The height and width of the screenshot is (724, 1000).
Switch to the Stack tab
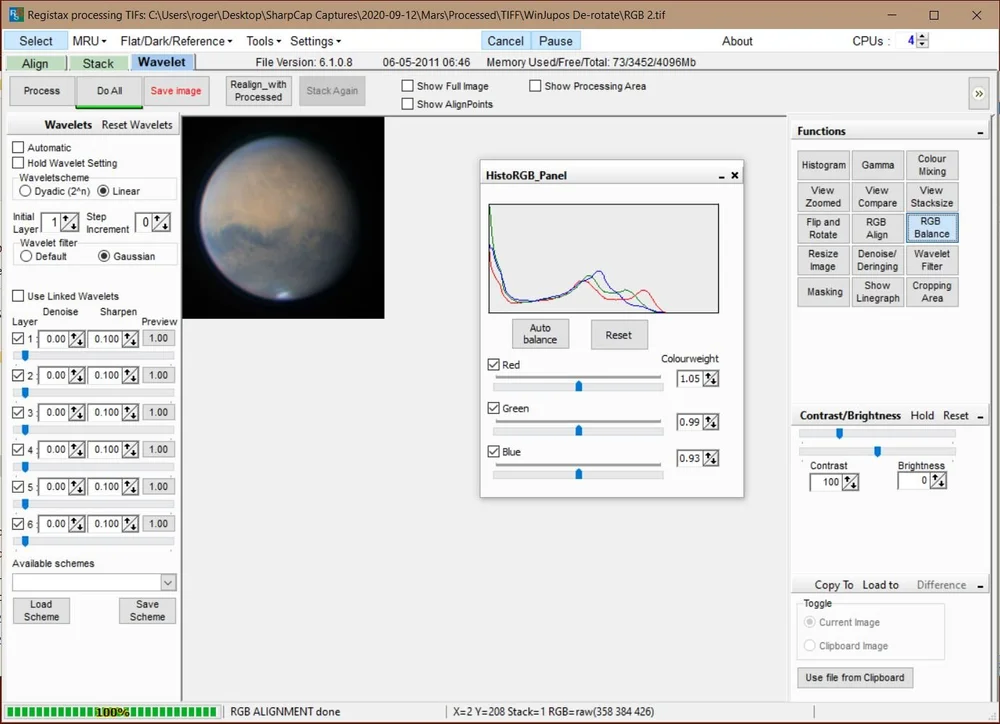tap(99, 63)
